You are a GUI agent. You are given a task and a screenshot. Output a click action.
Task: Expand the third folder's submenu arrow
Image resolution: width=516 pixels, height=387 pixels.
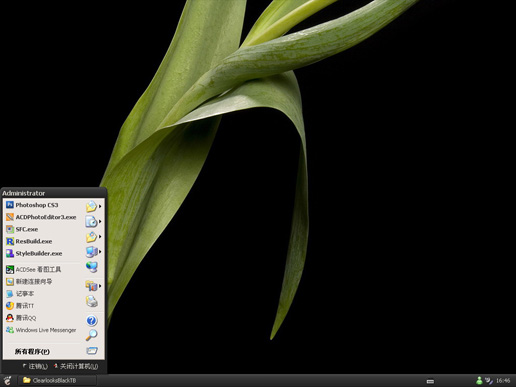point(100,236)
